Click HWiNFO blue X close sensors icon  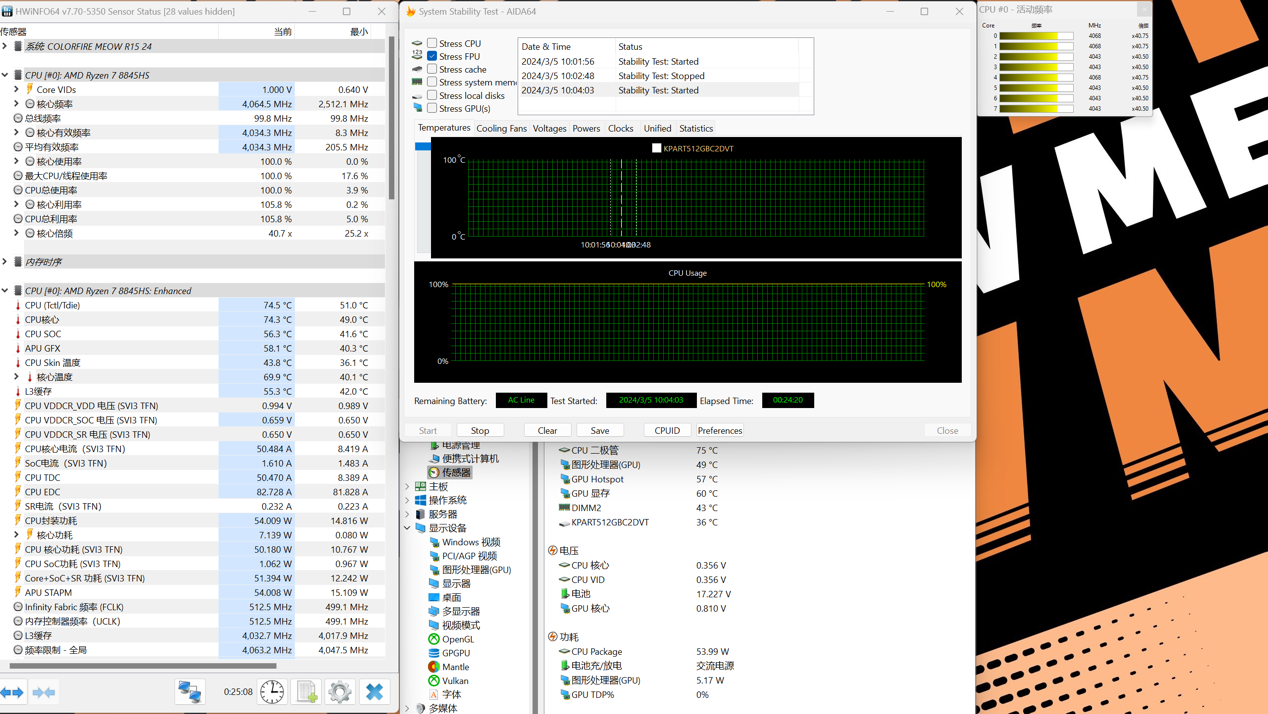tap(374, 691)
